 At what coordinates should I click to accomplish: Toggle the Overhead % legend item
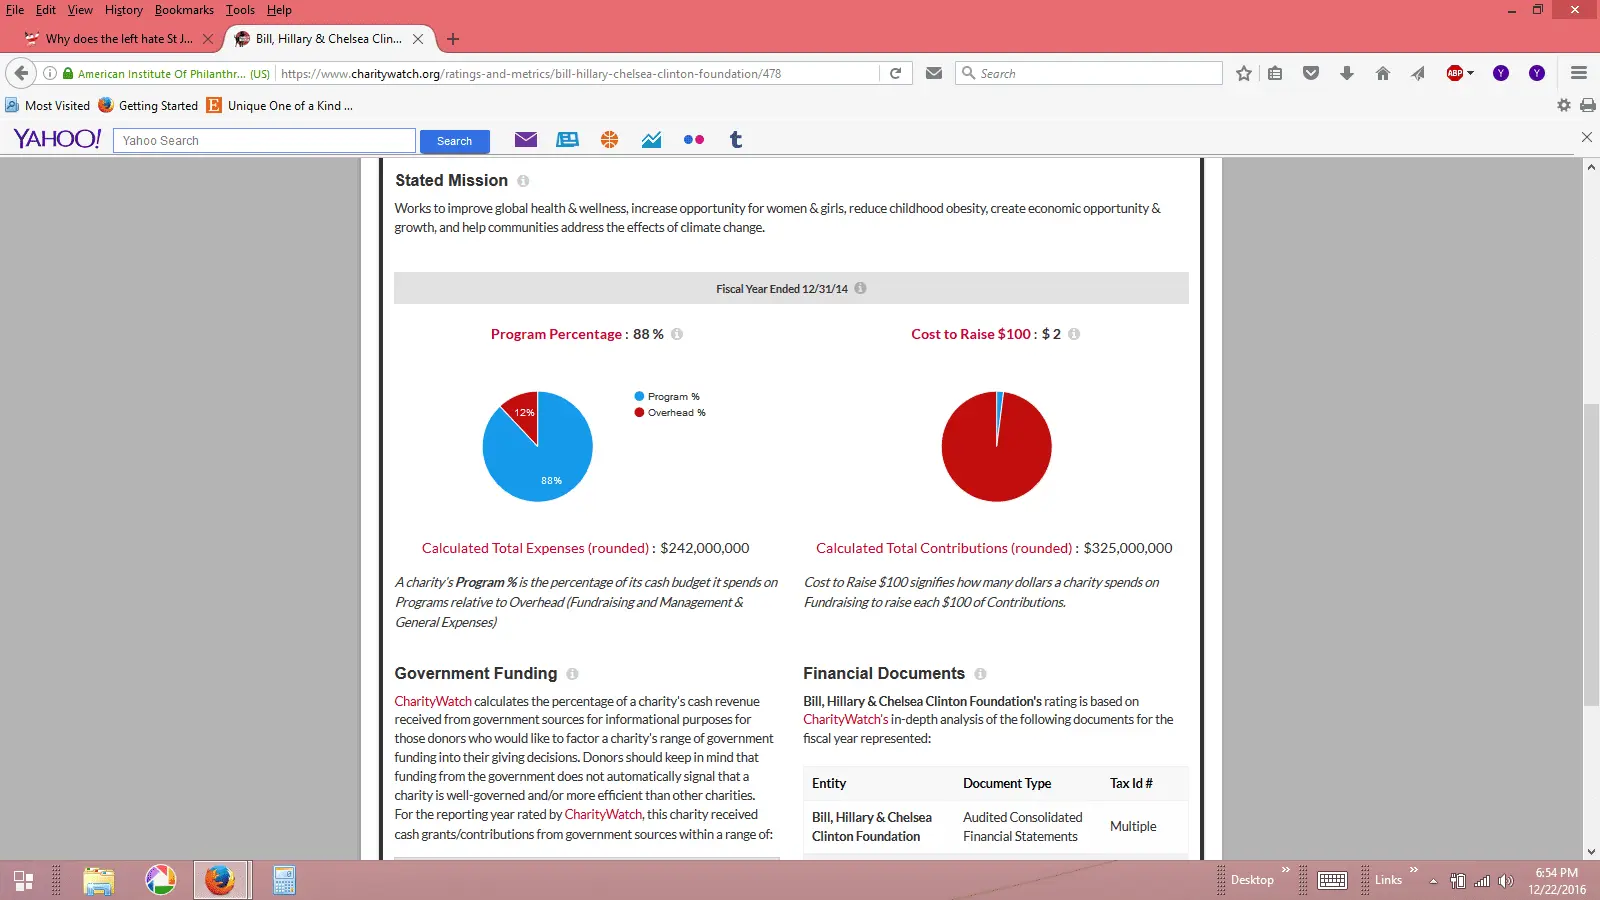click(x=670, y=412)
